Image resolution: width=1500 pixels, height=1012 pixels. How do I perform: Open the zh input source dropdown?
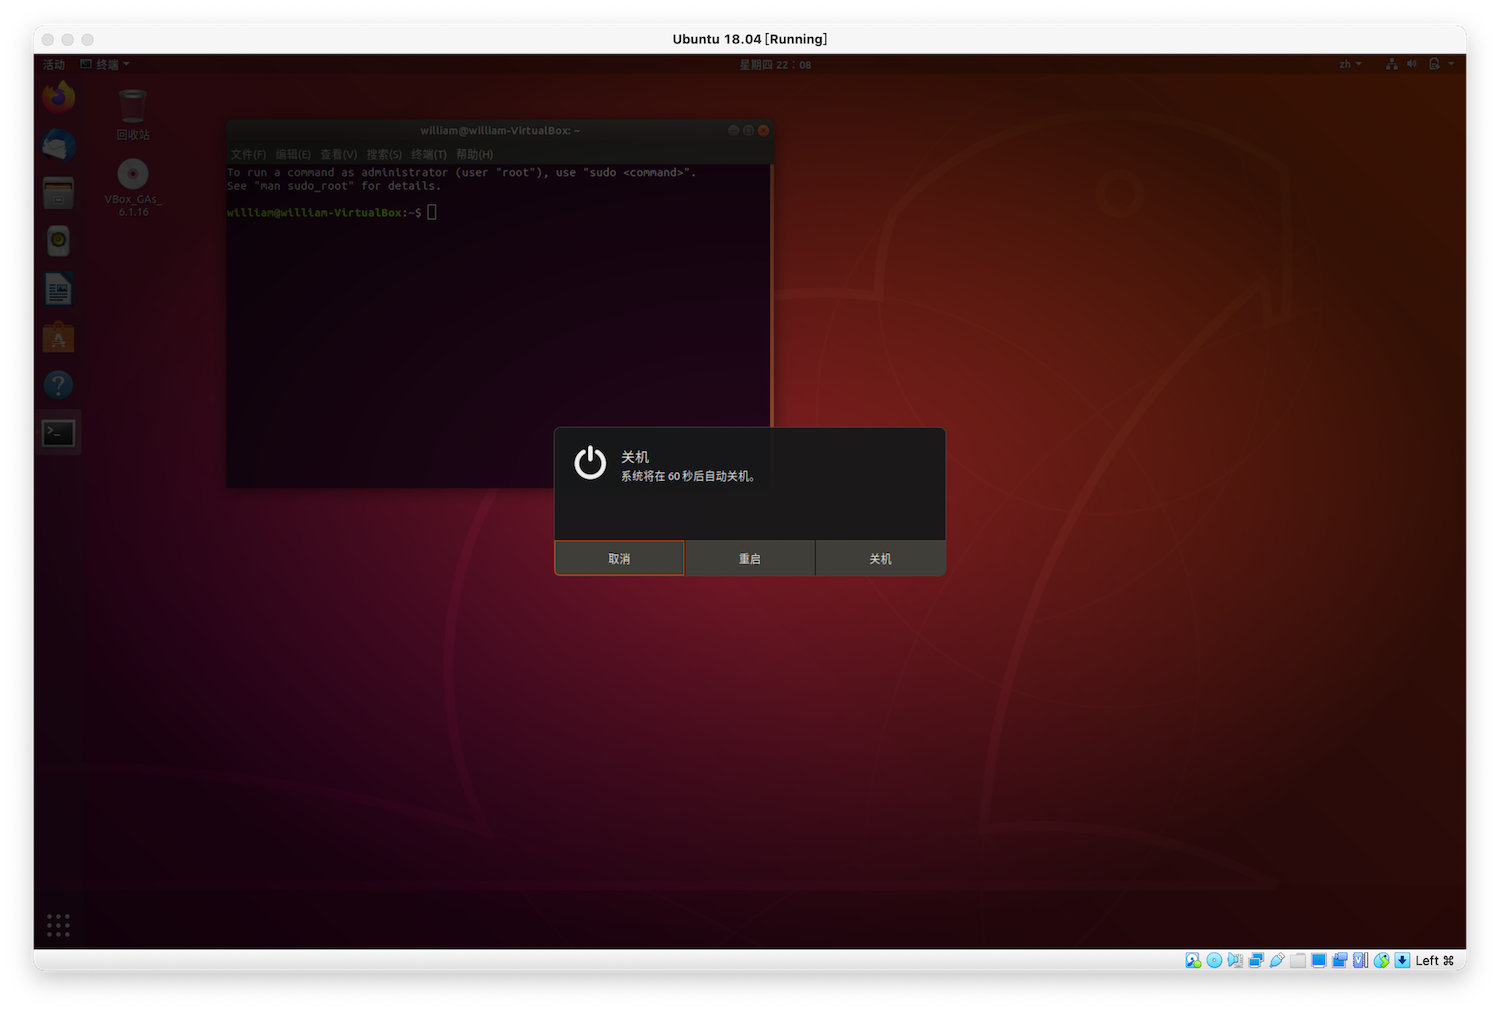pos(1350,64)
